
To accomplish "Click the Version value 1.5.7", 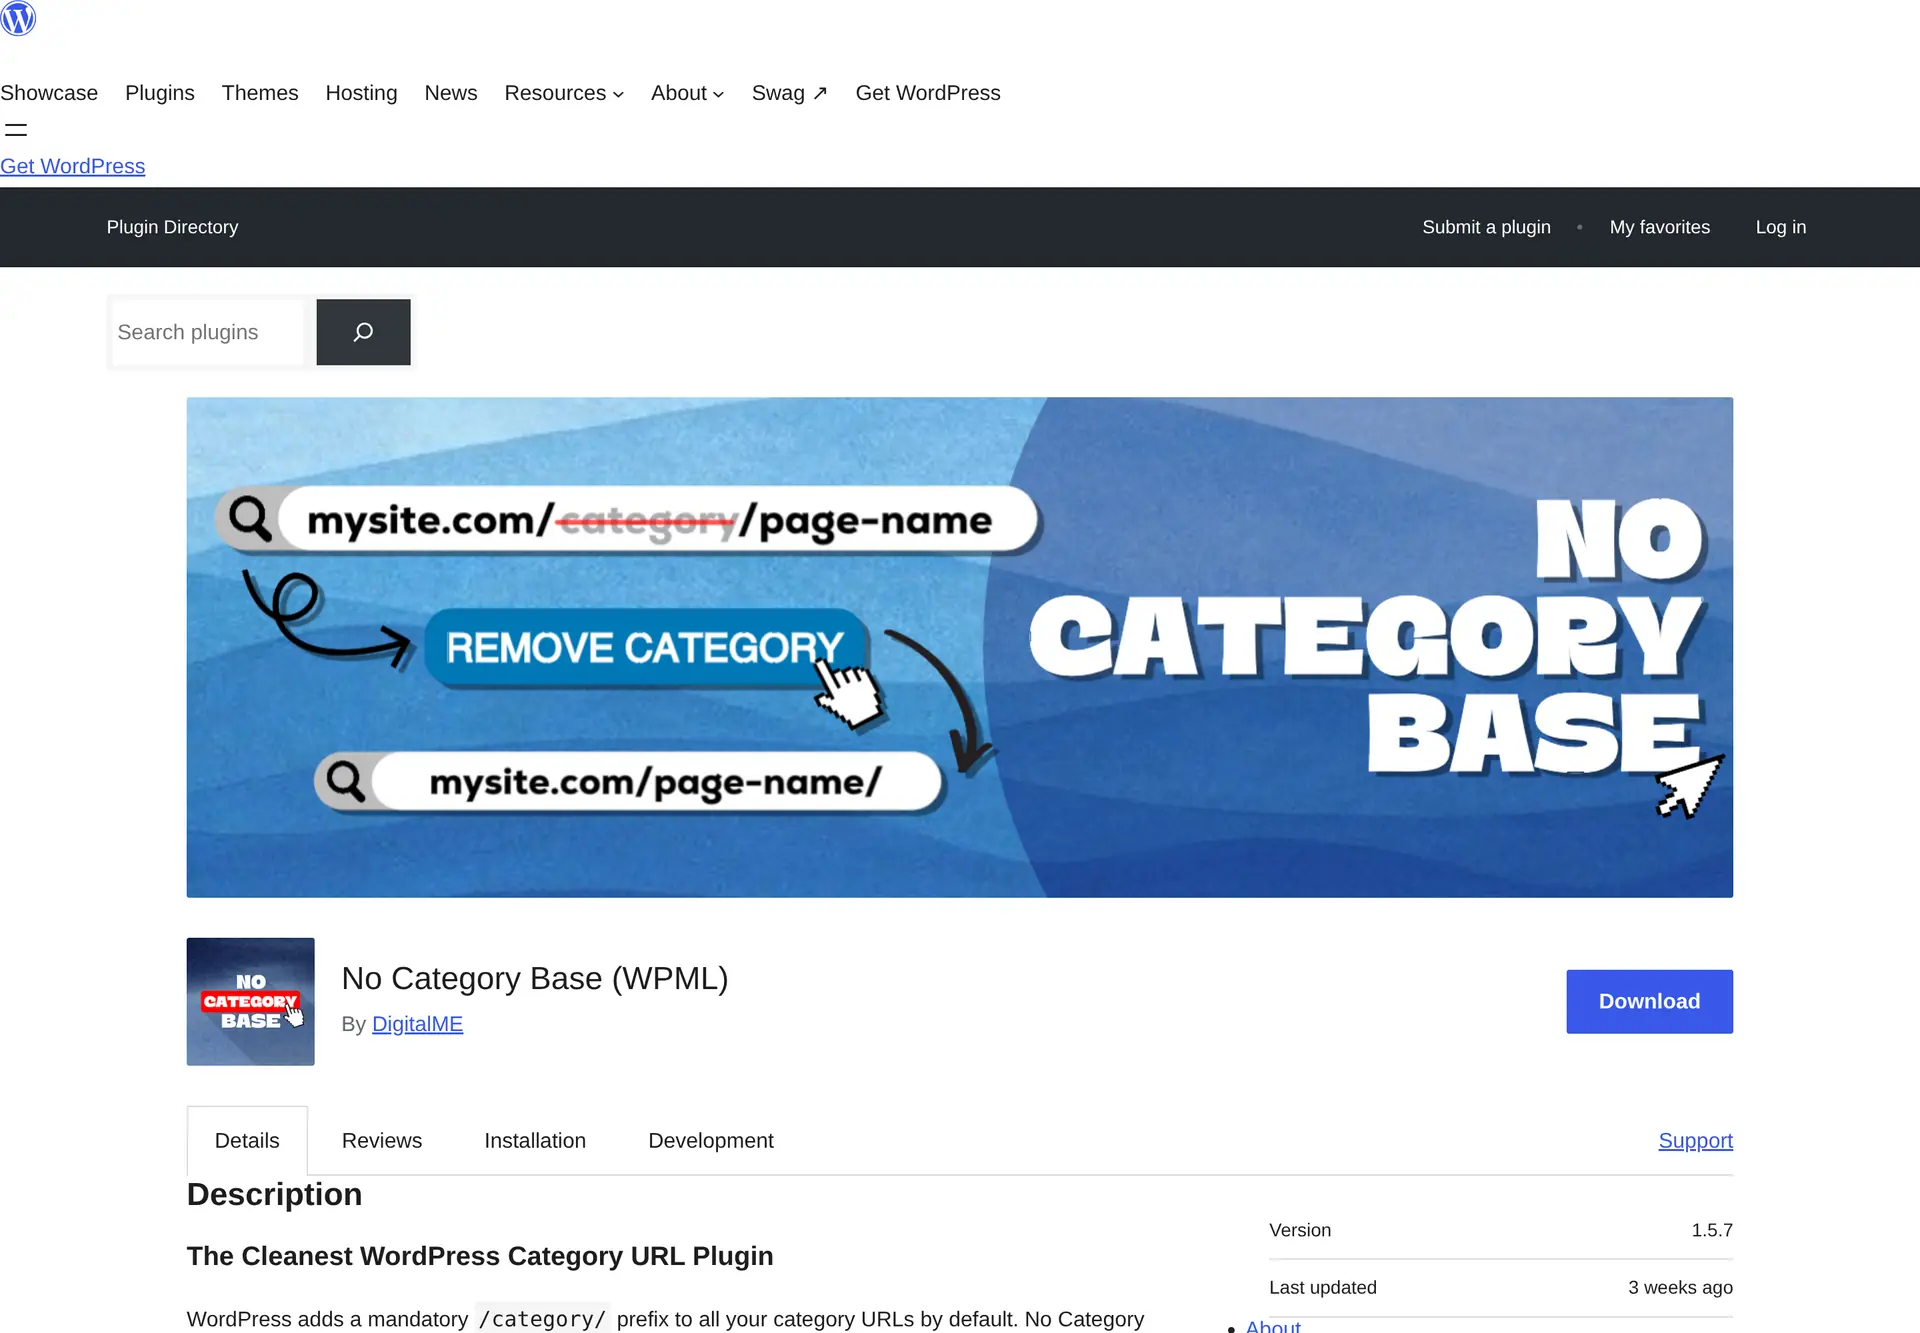I will point(1712,1230).
